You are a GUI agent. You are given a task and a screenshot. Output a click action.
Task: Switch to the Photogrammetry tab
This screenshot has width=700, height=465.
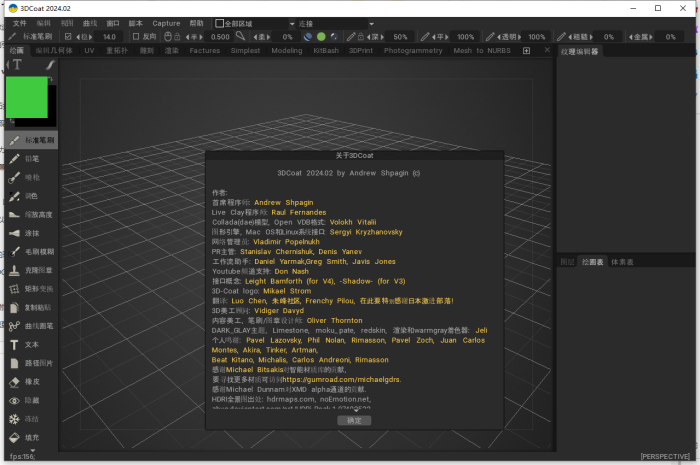pyautogui.click(x=413, y=51)
